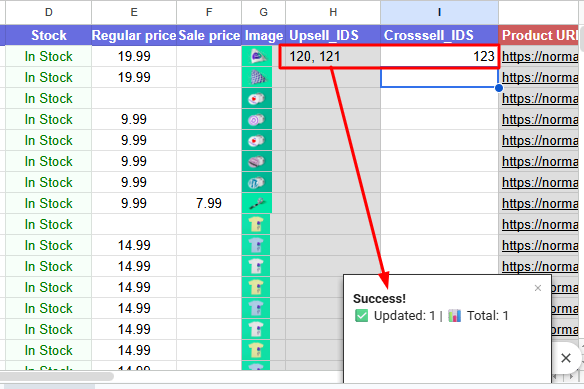The width and height of the screenshot is (584, 389).
Task: Select column F header
Action: click(209, 12)
